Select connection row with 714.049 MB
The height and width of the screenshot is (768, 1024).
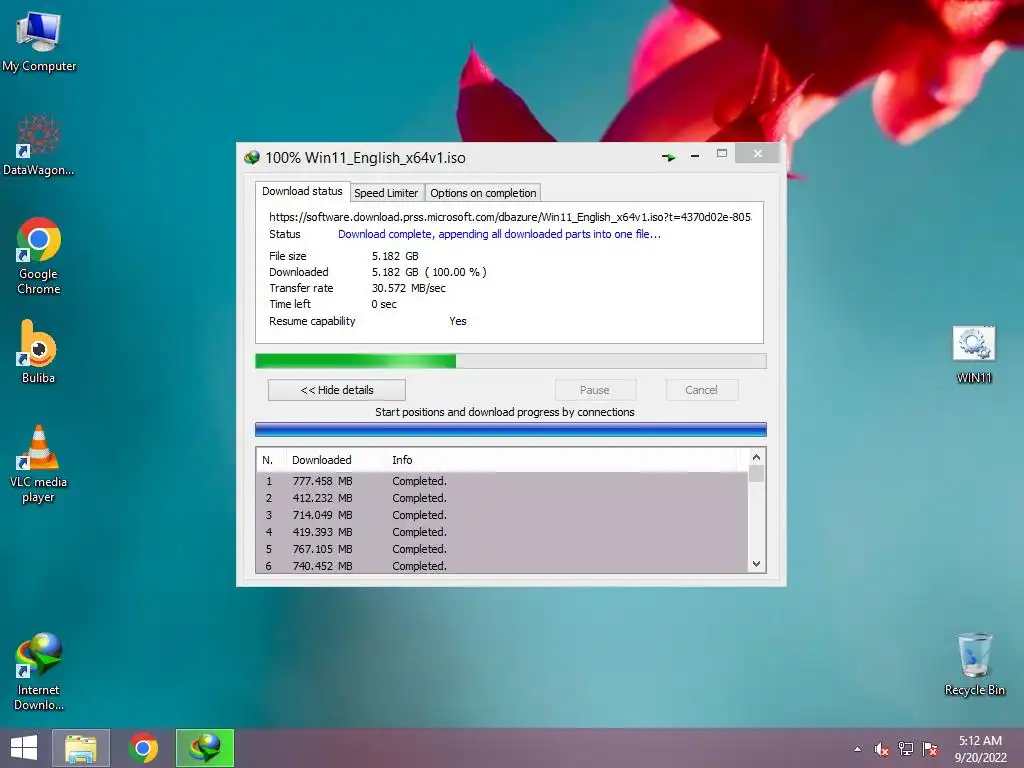click(502, 515)
